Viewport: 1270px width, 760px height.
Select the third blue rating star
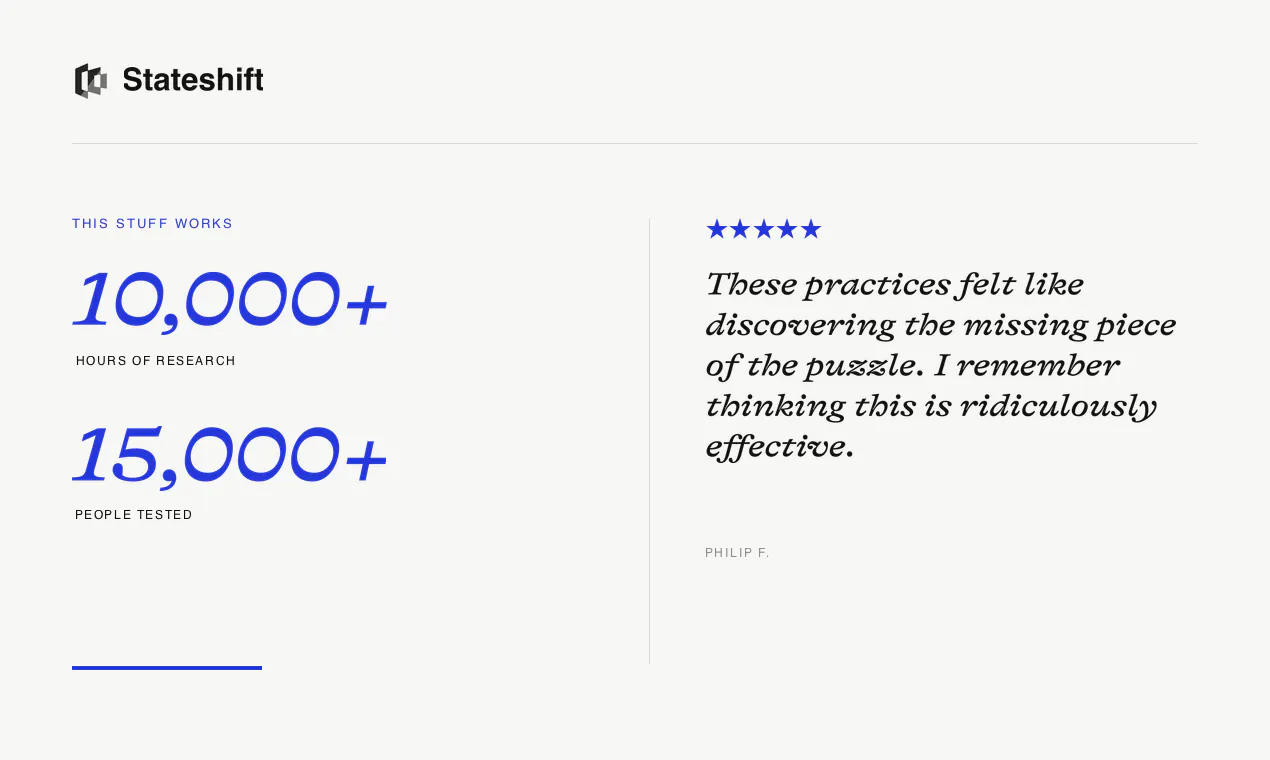pos(764,229)
